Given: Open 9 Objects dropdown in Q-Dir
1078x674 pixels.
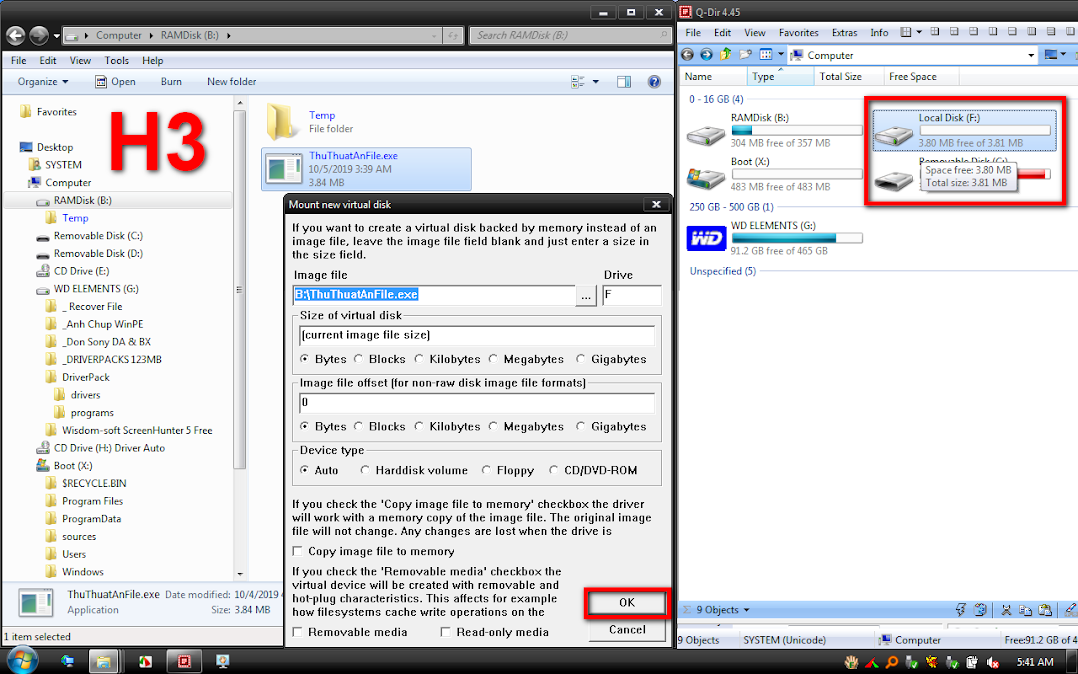Looking at the screenshot, I should [722, 609].
